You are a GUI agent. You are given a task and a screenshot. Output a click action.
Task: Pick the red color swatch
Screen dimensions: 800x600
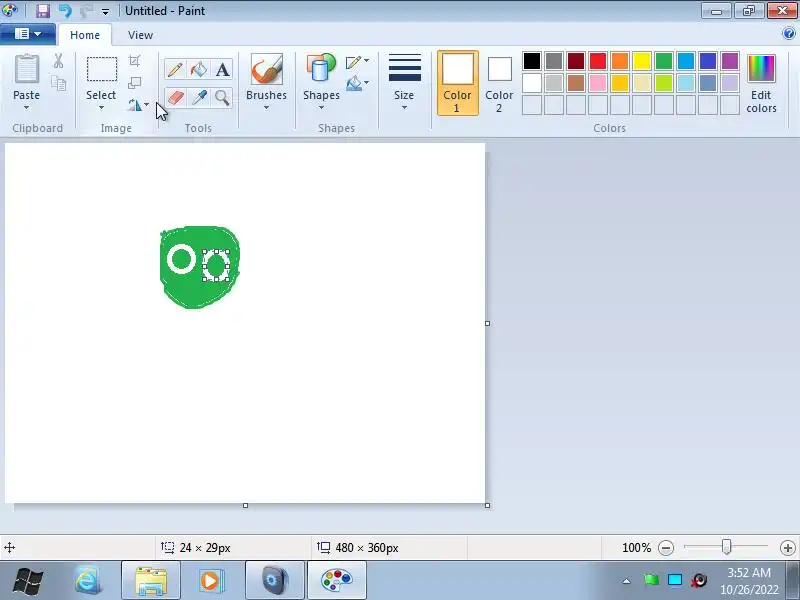[598, 61]
